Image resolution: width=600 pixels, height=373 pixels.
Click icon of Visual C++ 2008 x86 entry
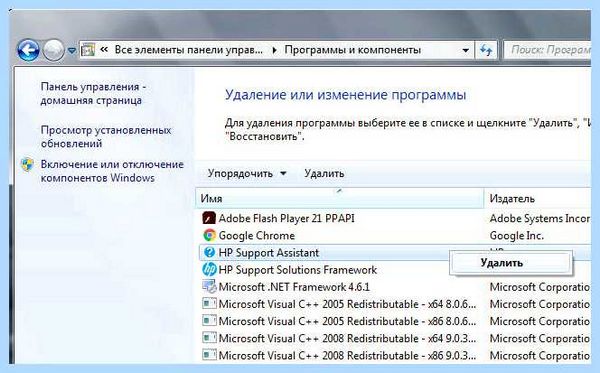(x=209, y=355)
